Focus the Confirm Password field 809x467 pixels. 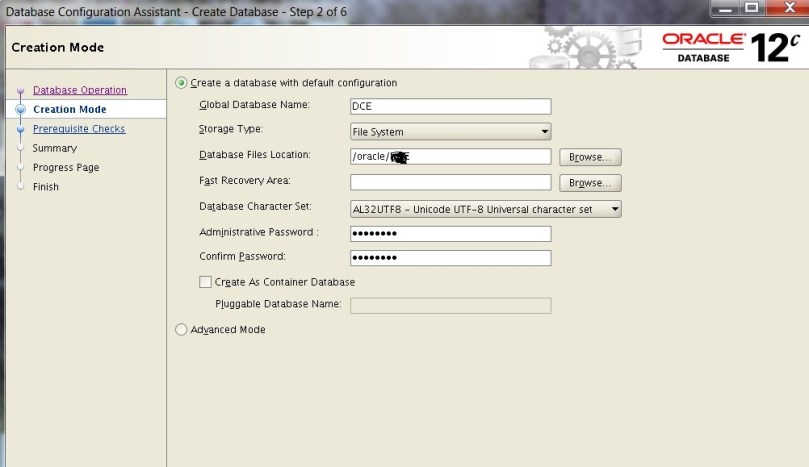450,258
